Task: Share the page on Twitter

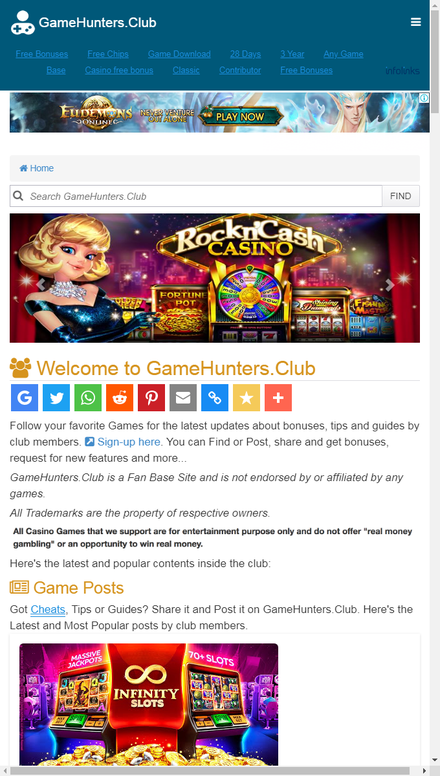Action: 56,397
